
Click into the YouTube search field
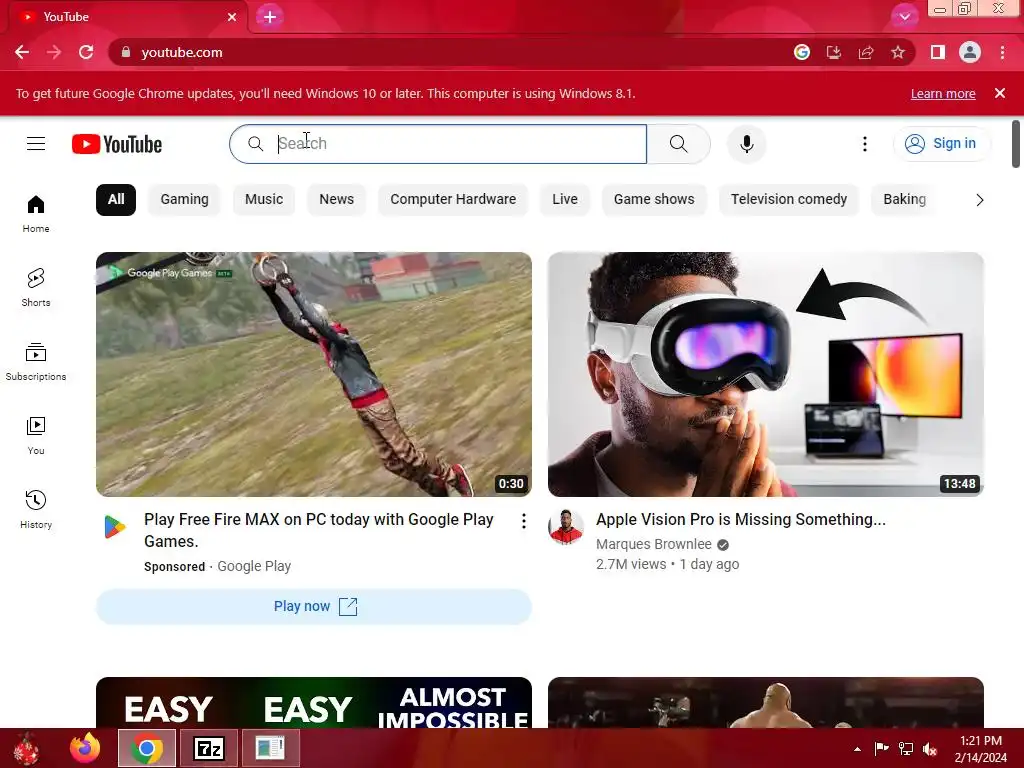click(x=438, y=144)
